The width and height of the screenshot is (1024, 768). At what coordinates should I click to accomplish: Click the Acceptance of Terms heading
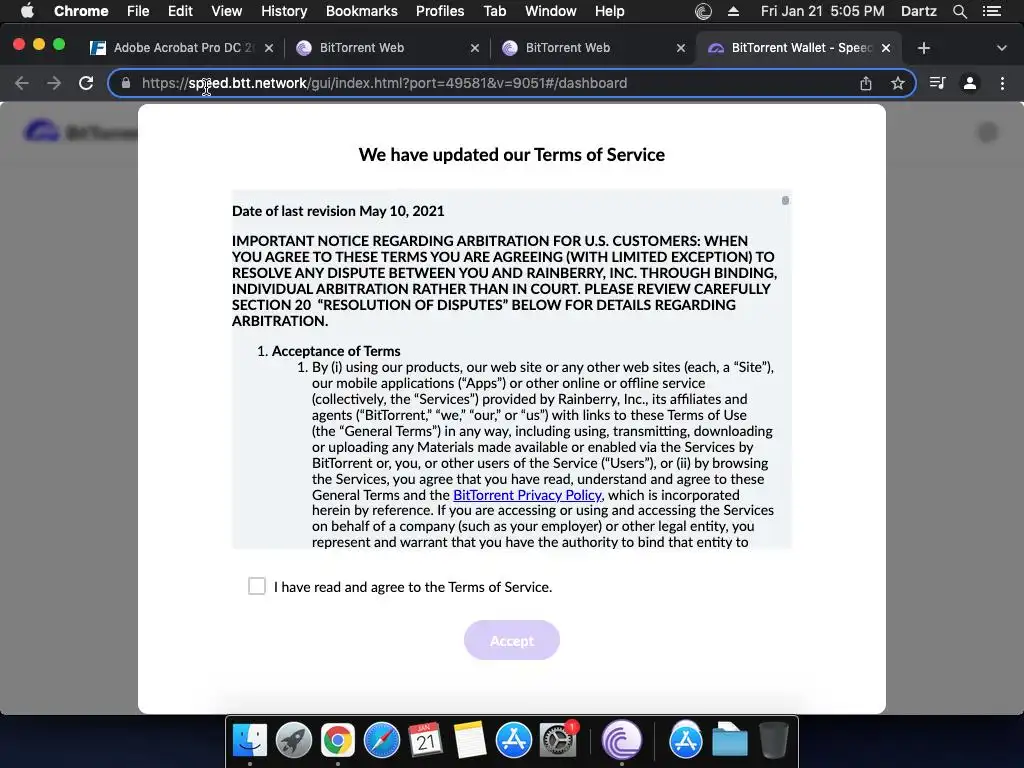(336, 351)
